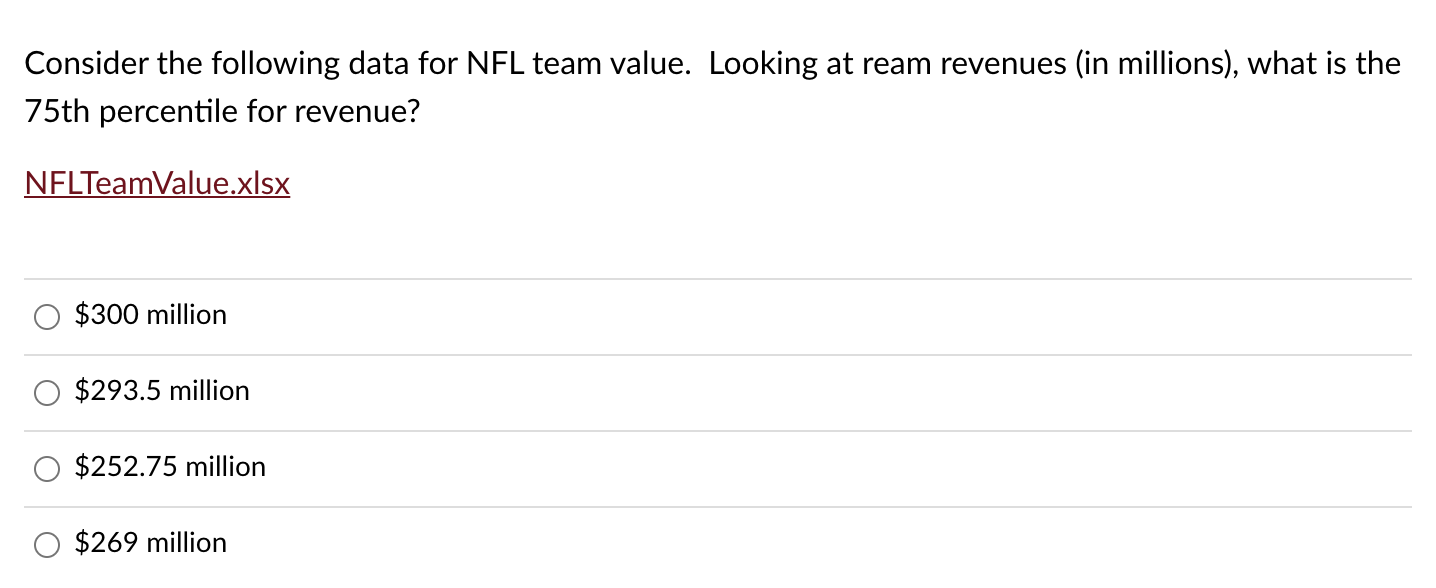This screenshot has width=1436, height=588.
Task: Choose the $252.75 million radio button
Action: pyautogui.click(x=46, y=468)
